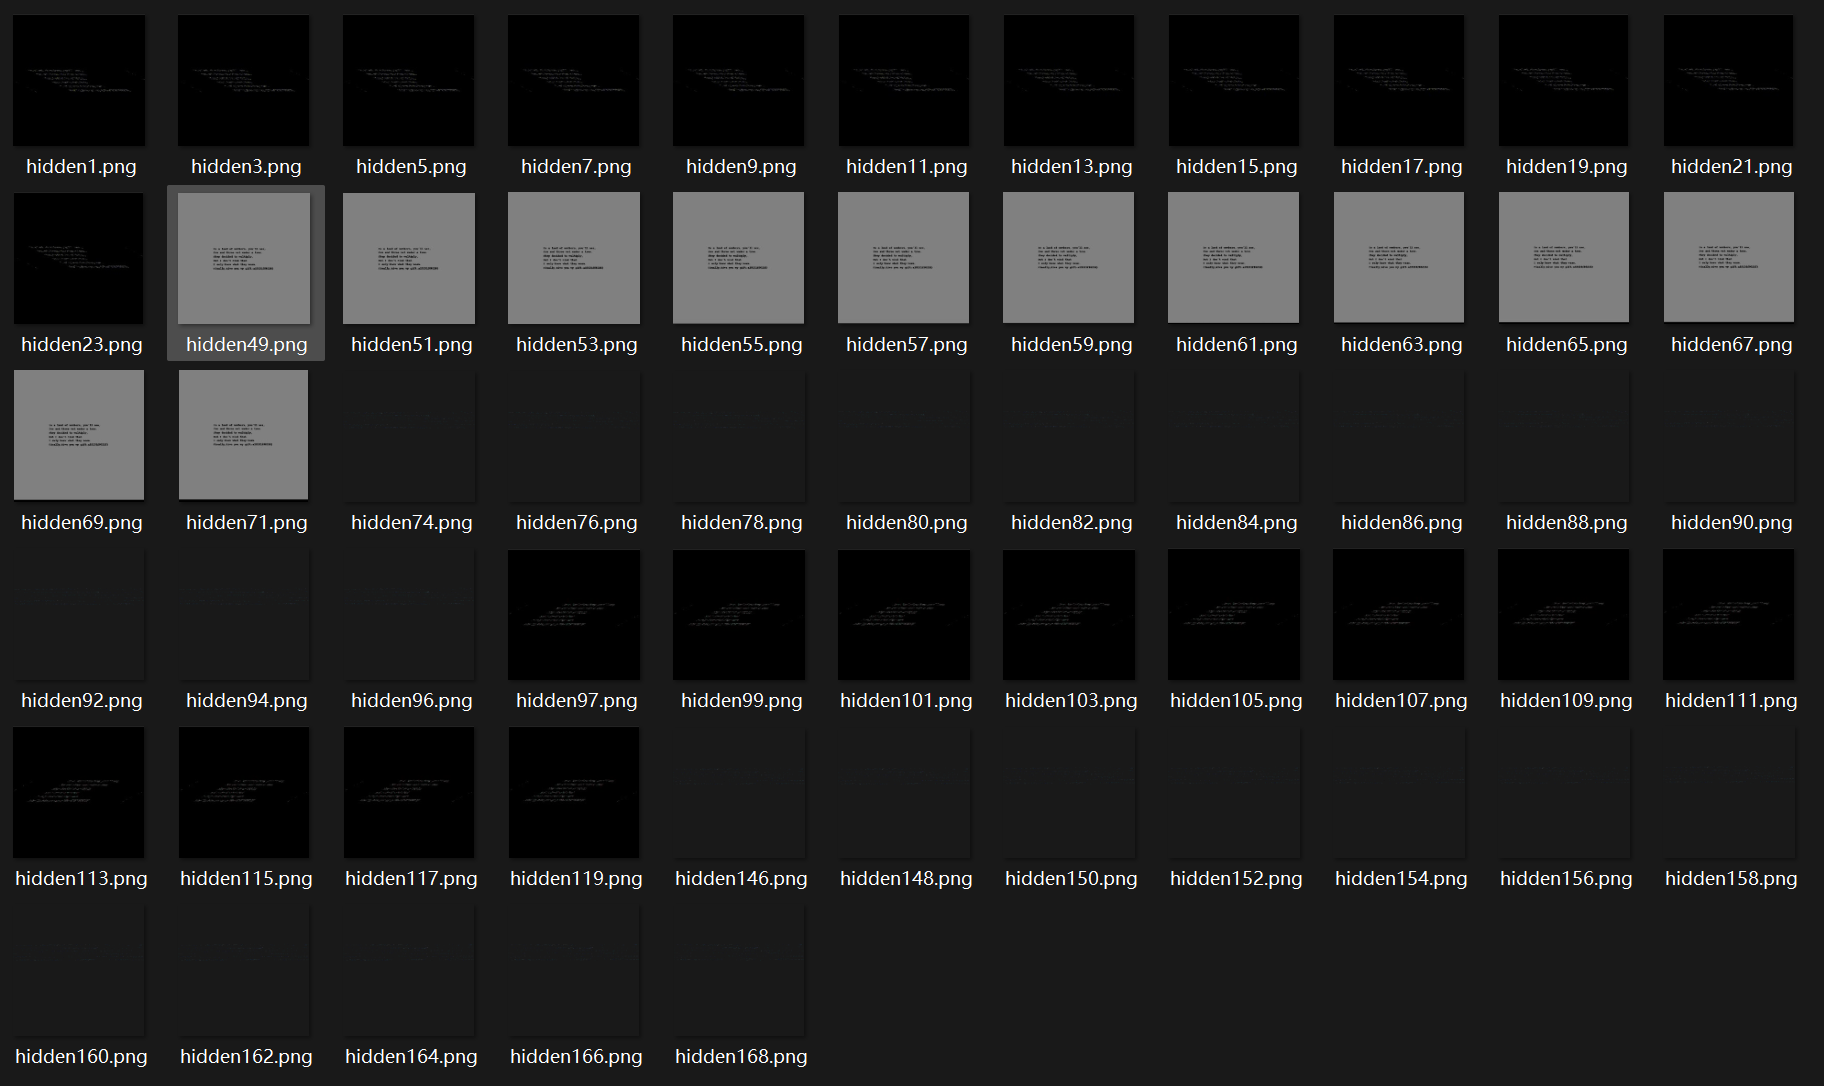Click the hidden146.png file label
The image size is (1824, 1086).
tap(741, 879)
